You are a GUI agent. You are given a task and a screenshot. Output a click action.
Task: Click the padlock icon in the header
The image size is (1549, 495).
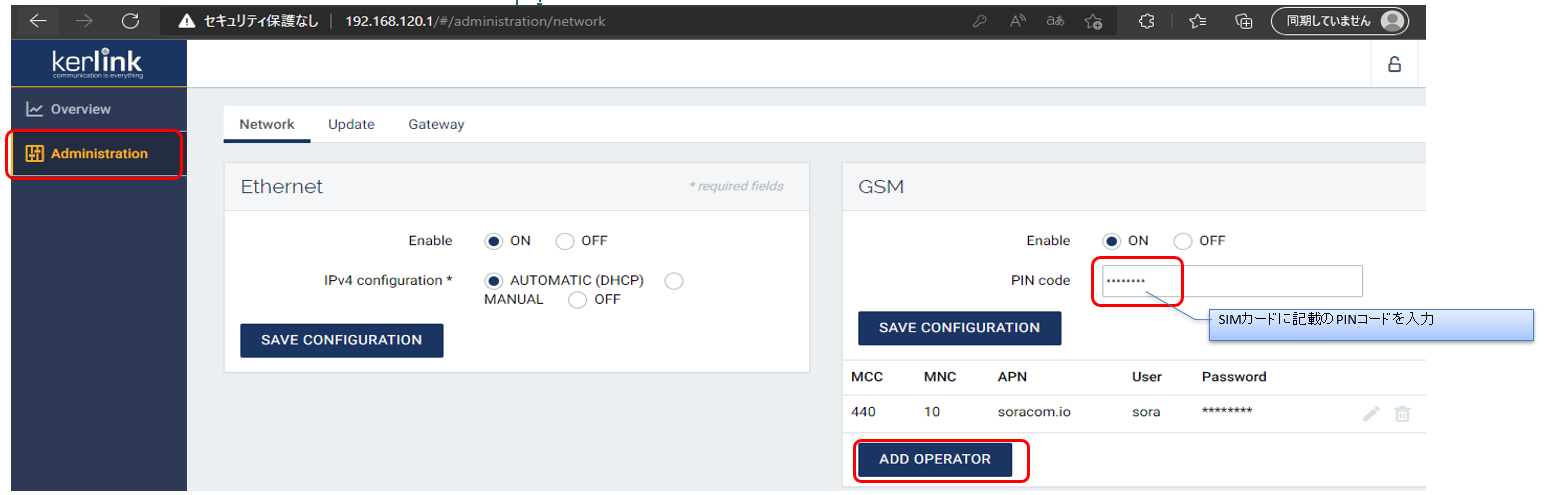coord(1393,65)
